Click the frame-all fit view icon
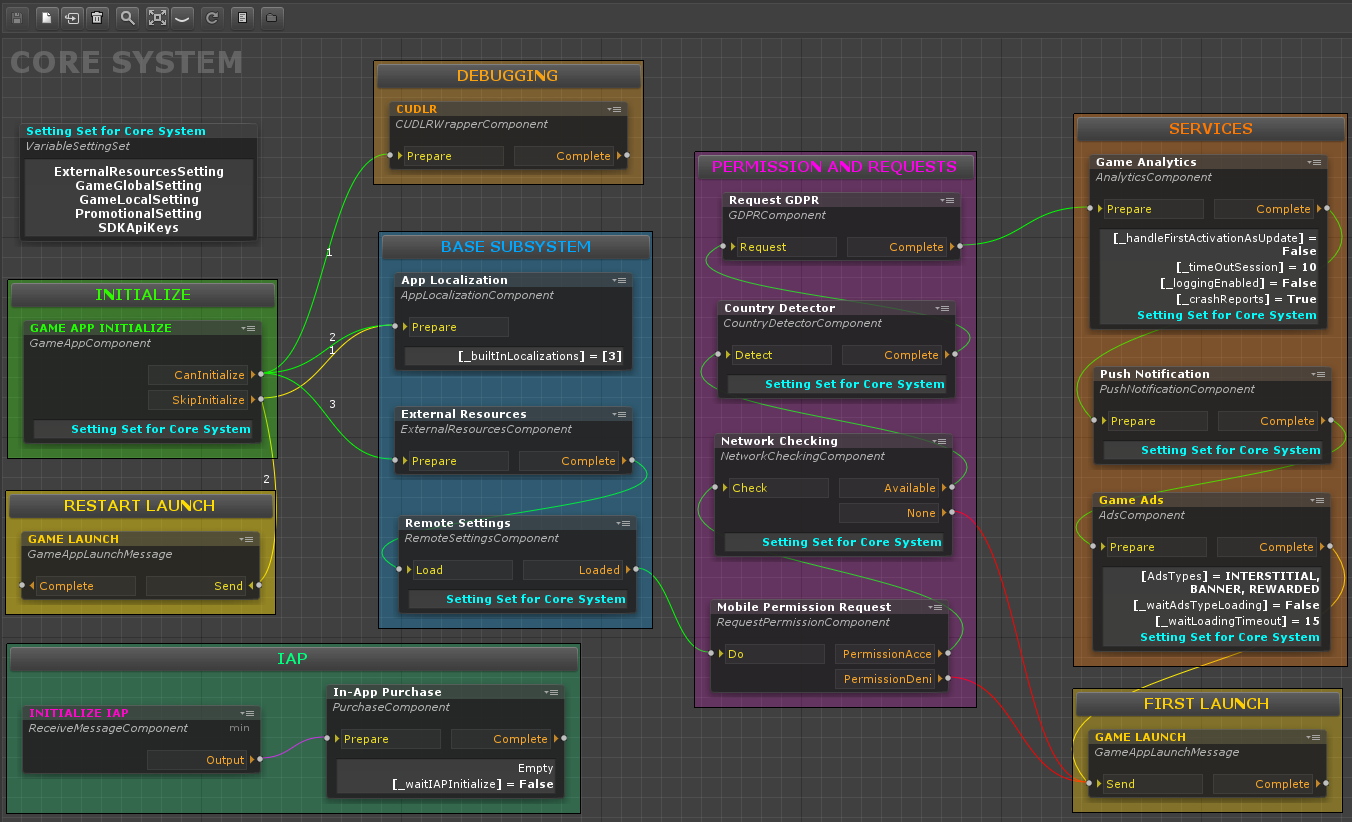This screenshot has height=822, width=1352. (157, 17)
